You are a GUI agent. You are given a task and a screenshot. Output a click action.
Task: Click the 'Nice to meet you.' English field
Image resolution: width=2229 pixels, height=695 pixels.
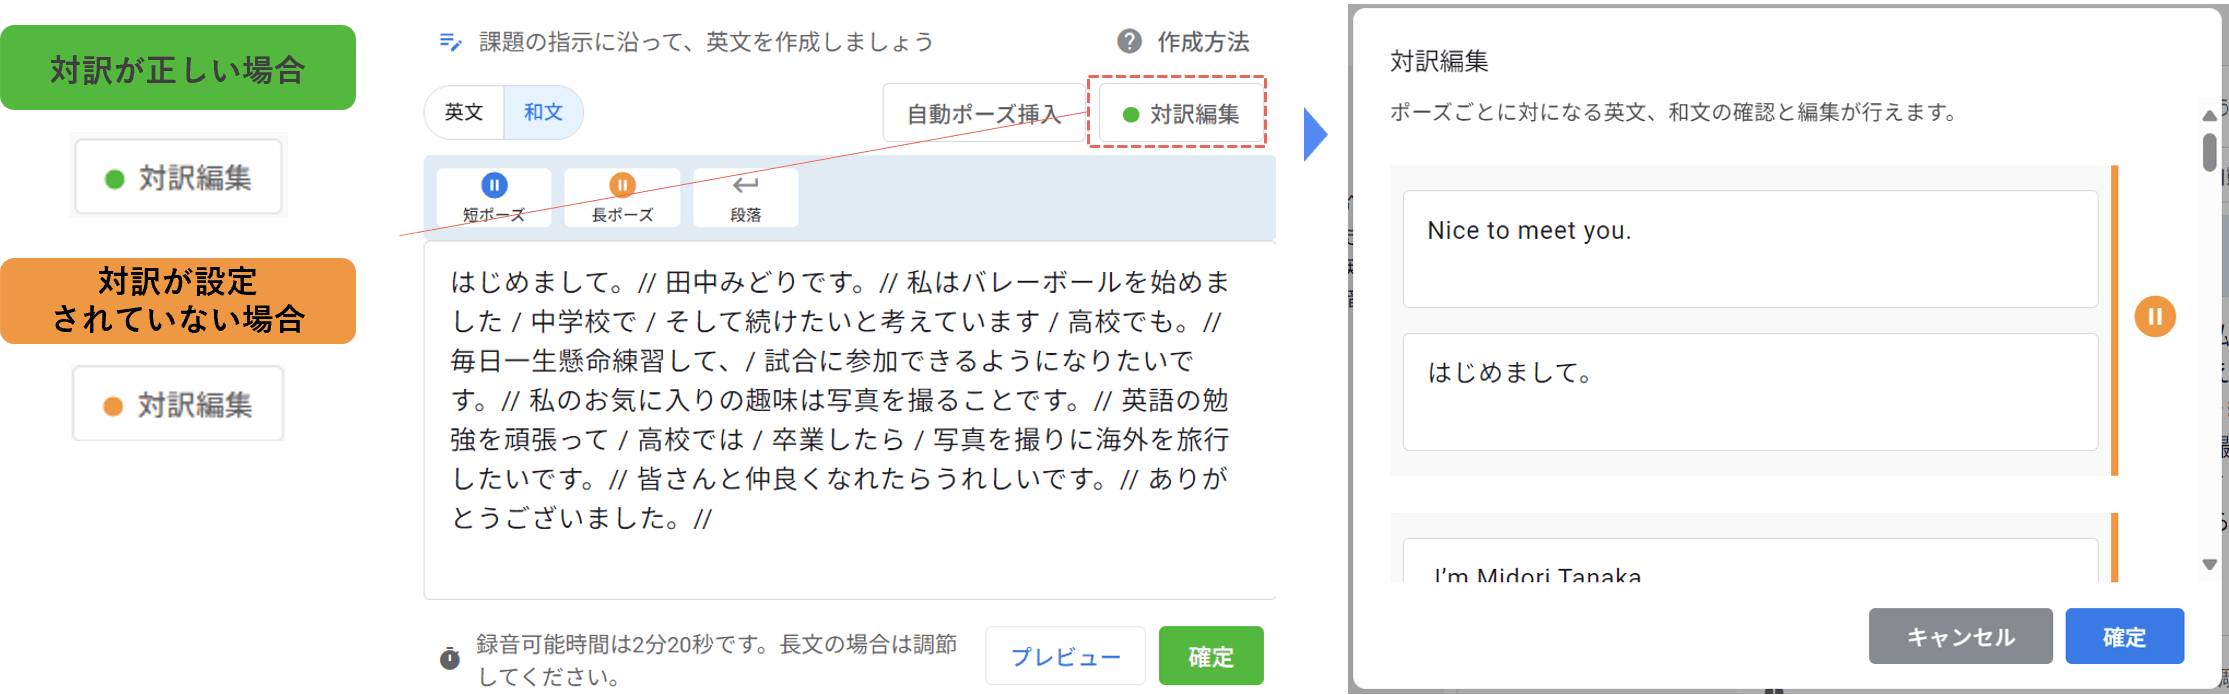[x=1750, y=249]
